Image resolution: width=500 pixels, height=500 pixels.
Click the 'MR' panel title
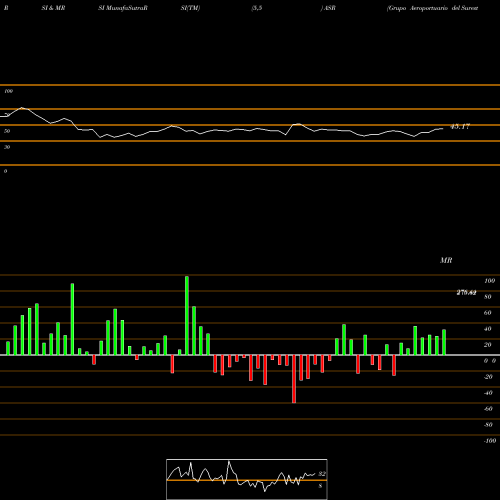pyautogui.click(x=446, y=260)
